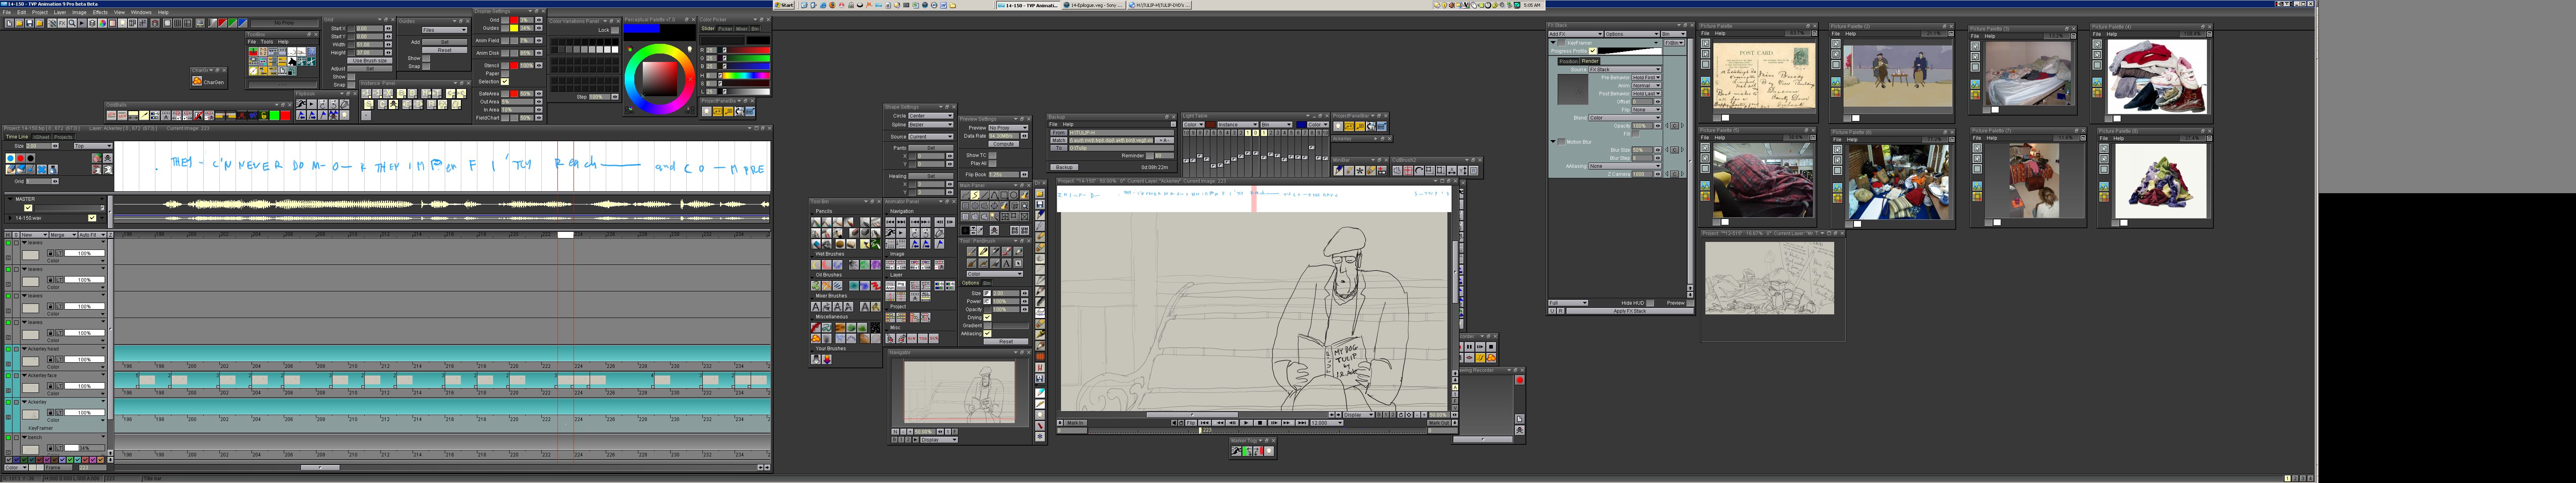Open the Circle Center dropdown in Shape Settings

point(931,116)
